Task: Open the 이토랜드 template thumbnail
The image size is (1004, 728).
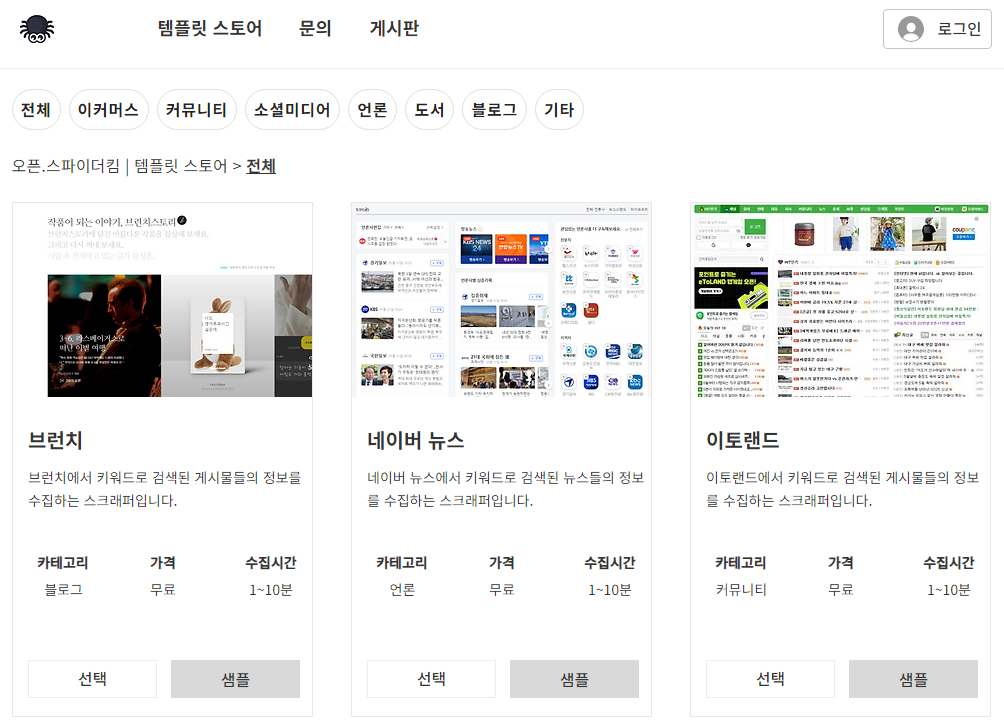Action: click(x=840, y=300)
